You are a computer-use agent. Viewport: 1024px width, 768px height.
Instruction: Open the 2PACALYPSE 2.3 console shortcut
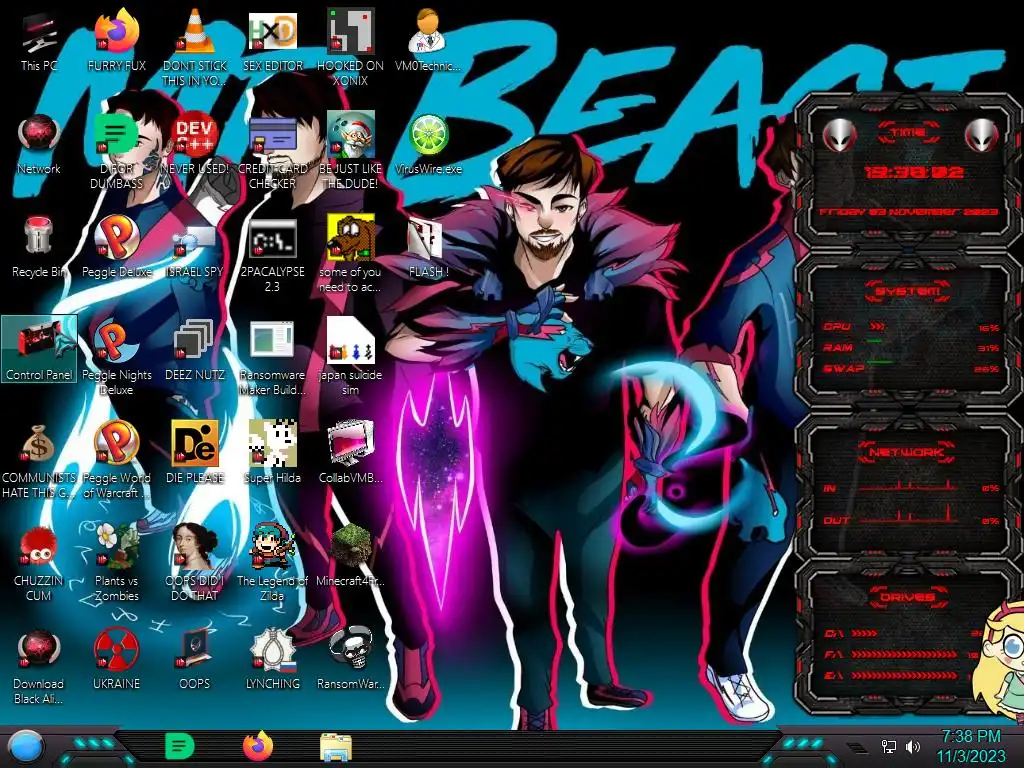point(272,255)
